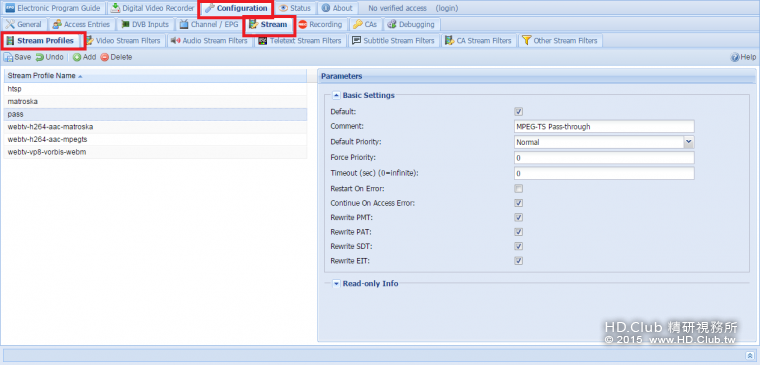Click the Force Priority field
This screenshot has height=365, width=760.
coord(604,158)
